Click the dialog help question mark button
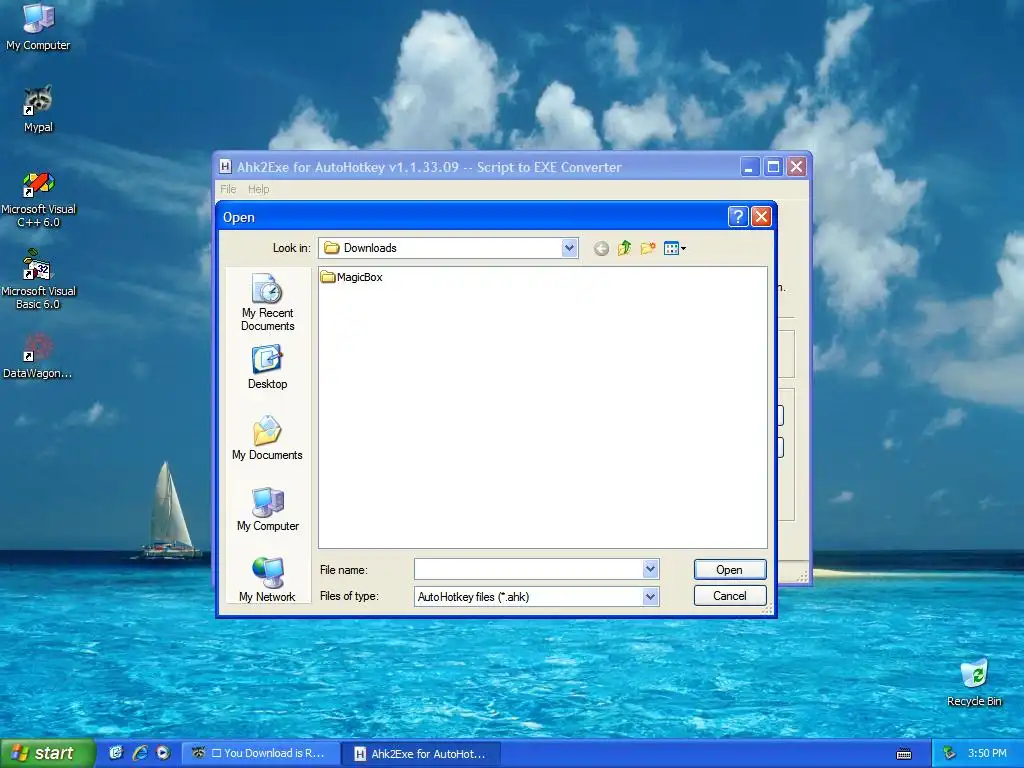Viewport: 1024px width, 768px height. pyautogui.click(x=737, y=217)
